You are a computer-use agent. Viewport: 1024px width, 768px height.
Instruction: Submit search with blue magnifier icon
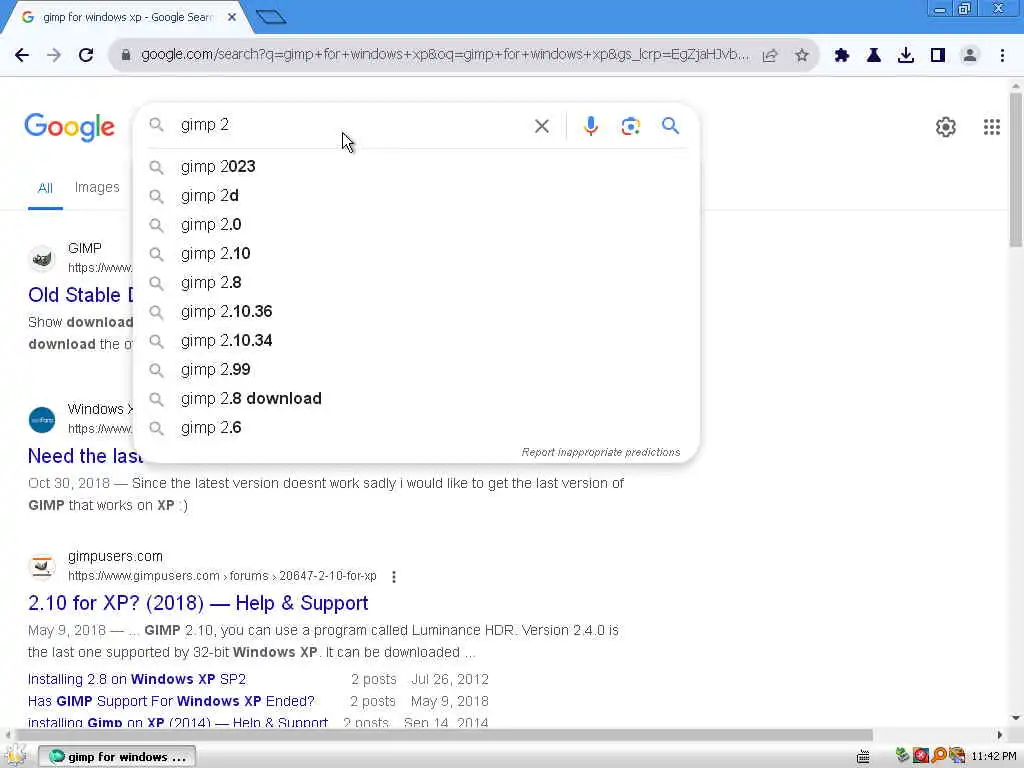[670, 125]
